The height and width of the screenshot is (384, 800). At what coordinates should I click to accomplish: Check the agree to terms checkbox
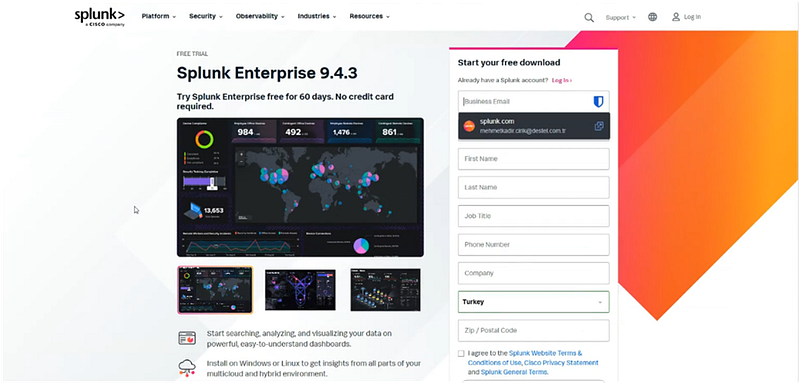click(x=461, y=353)
